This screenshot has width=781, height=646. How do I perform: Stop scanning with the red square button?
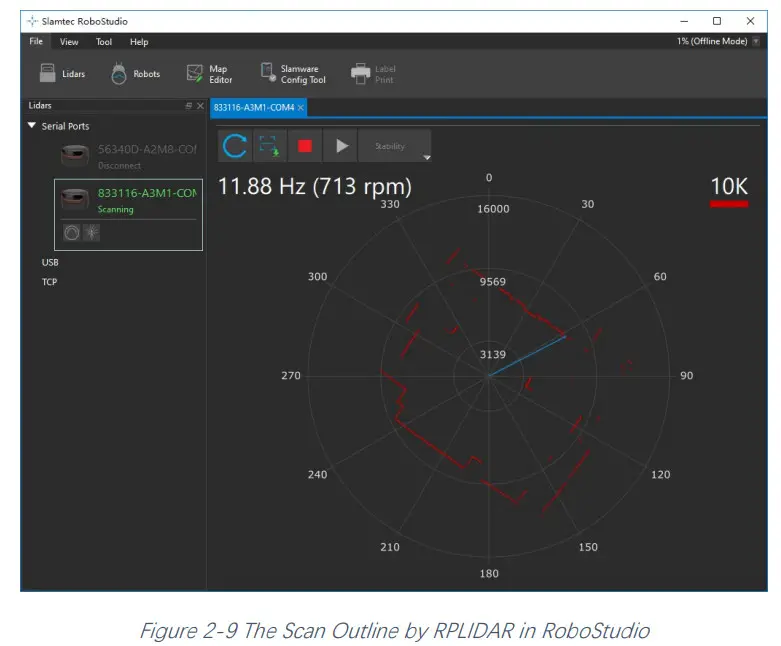click(x=305, y=146)
